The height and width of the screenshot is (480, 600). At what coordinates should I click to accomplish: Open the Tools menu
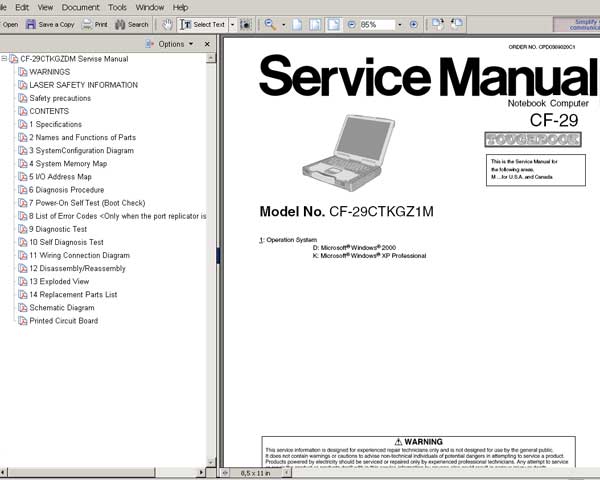117,7
